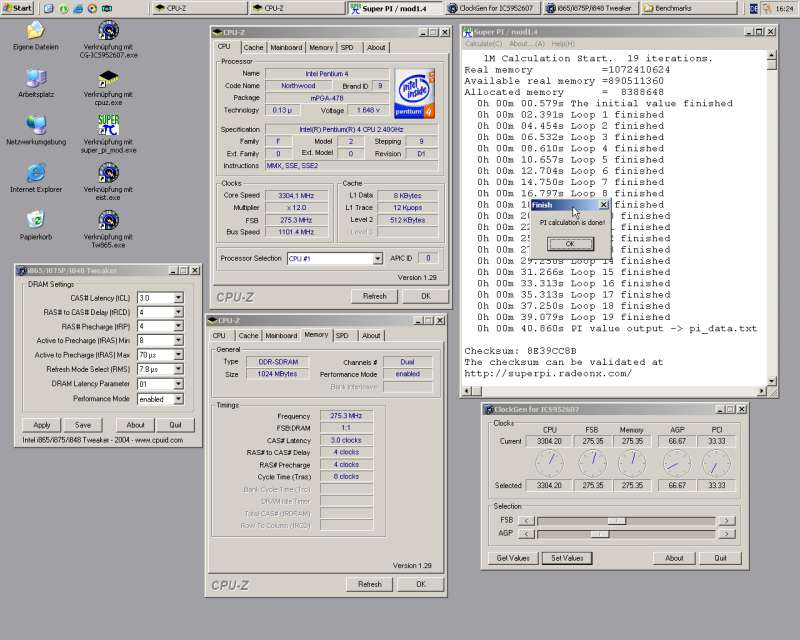The width and height of the screenshot is (800, 640).
Task: Open SPD tab in processor CPU-Z window
Action: coord(347,47)
